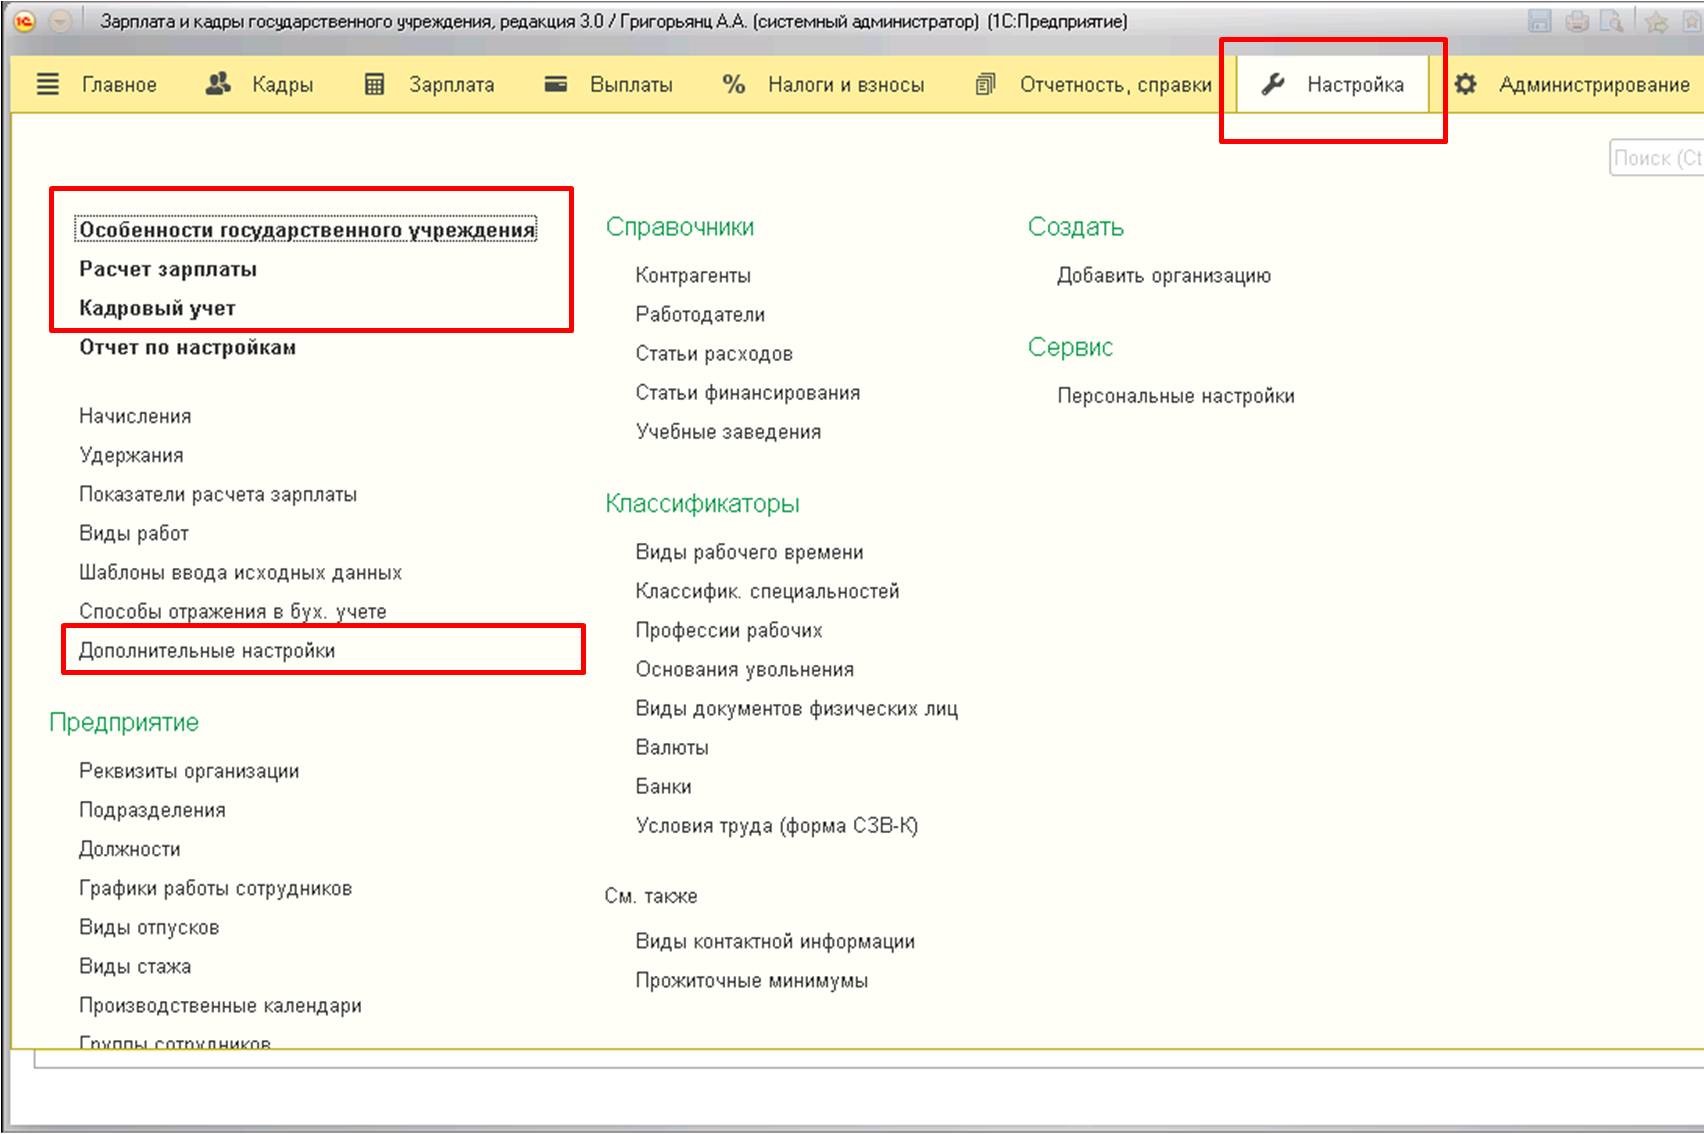This screenshot has width=1704, height=1134.
Task: Open the Кадровый учет settings
Action: [x=157, y=308]
